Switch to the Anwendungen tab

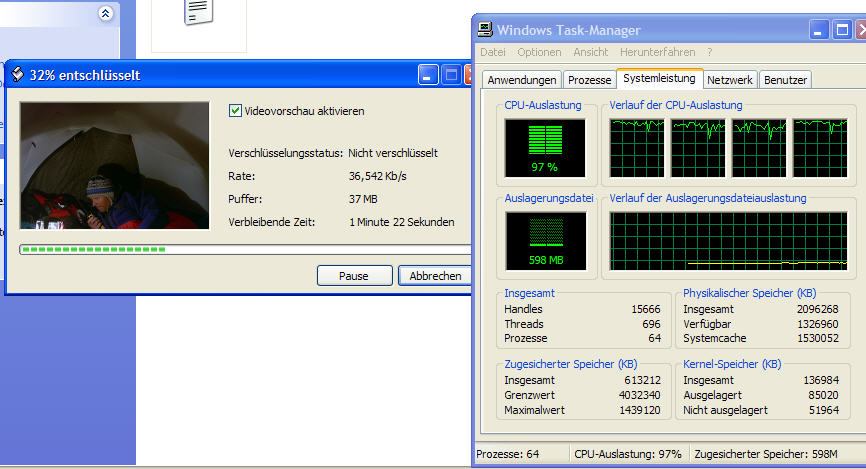[522, 80]
